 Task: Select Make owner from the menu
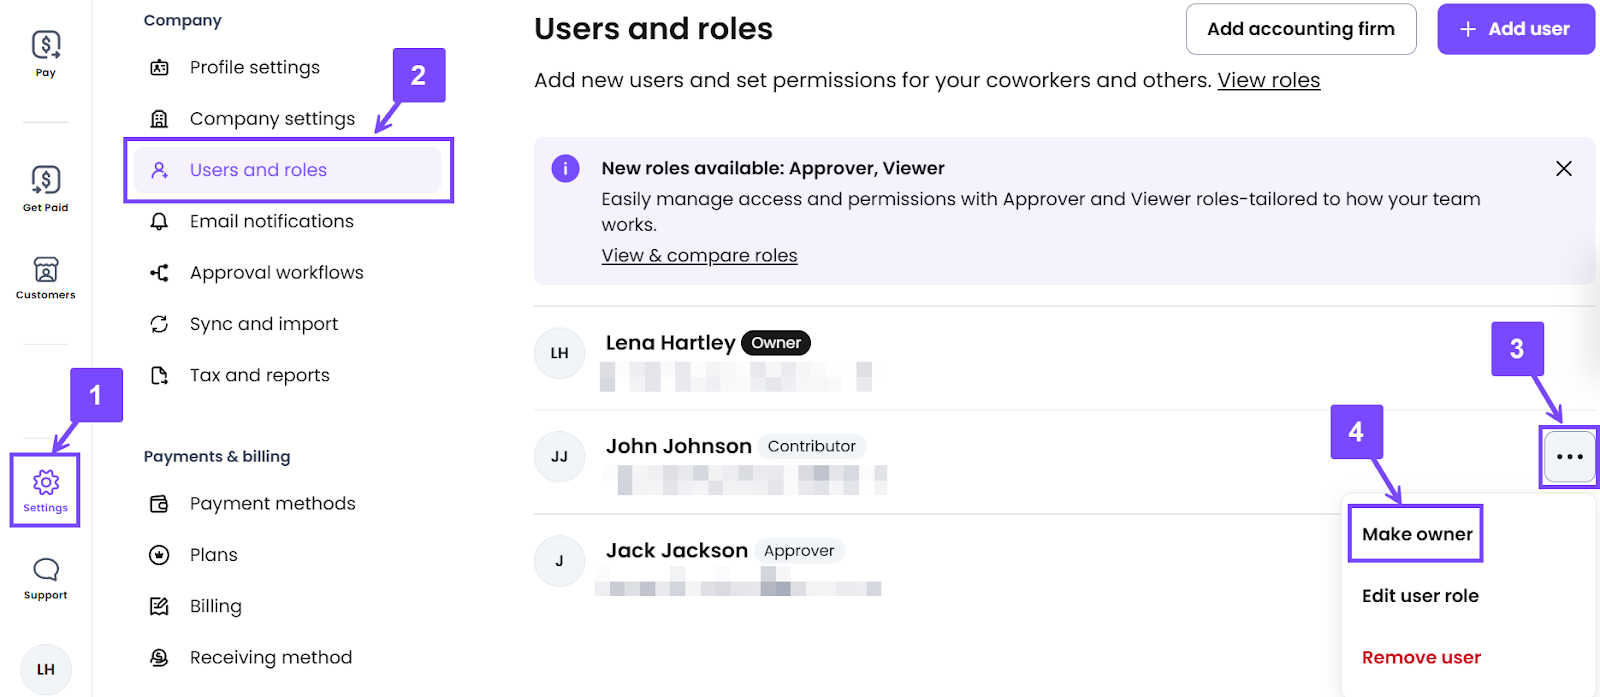(x=1416, y=534)
